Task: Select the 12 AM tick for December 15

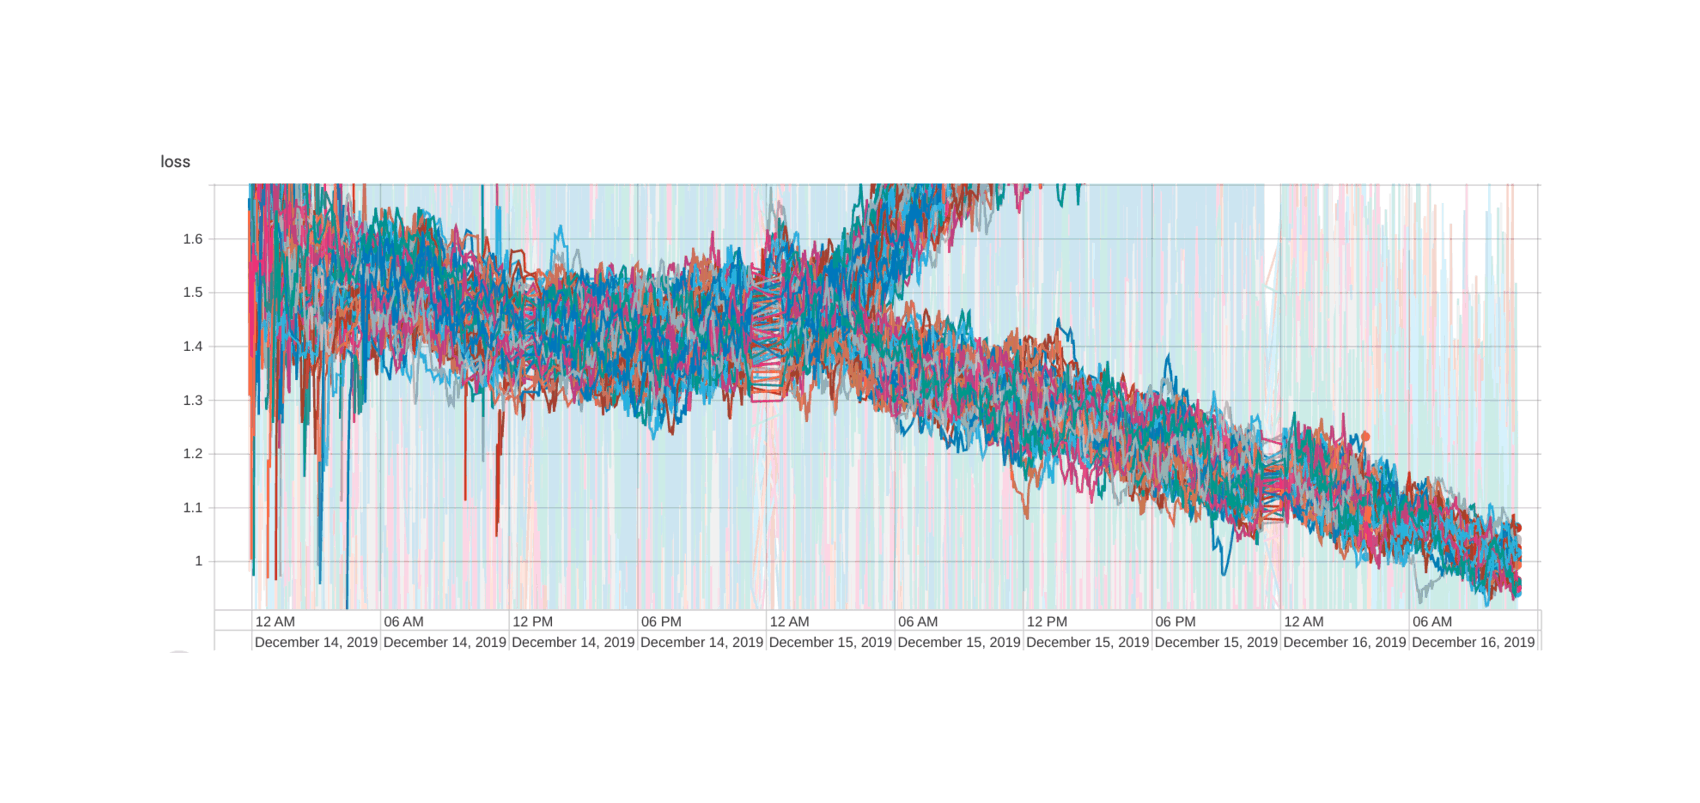Action: (790, 622)
